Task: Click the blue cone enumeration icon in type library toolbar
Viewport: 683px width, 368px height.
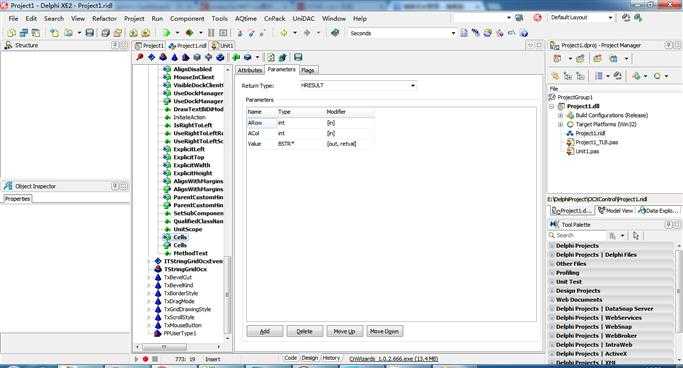Action: coord(174,57)
